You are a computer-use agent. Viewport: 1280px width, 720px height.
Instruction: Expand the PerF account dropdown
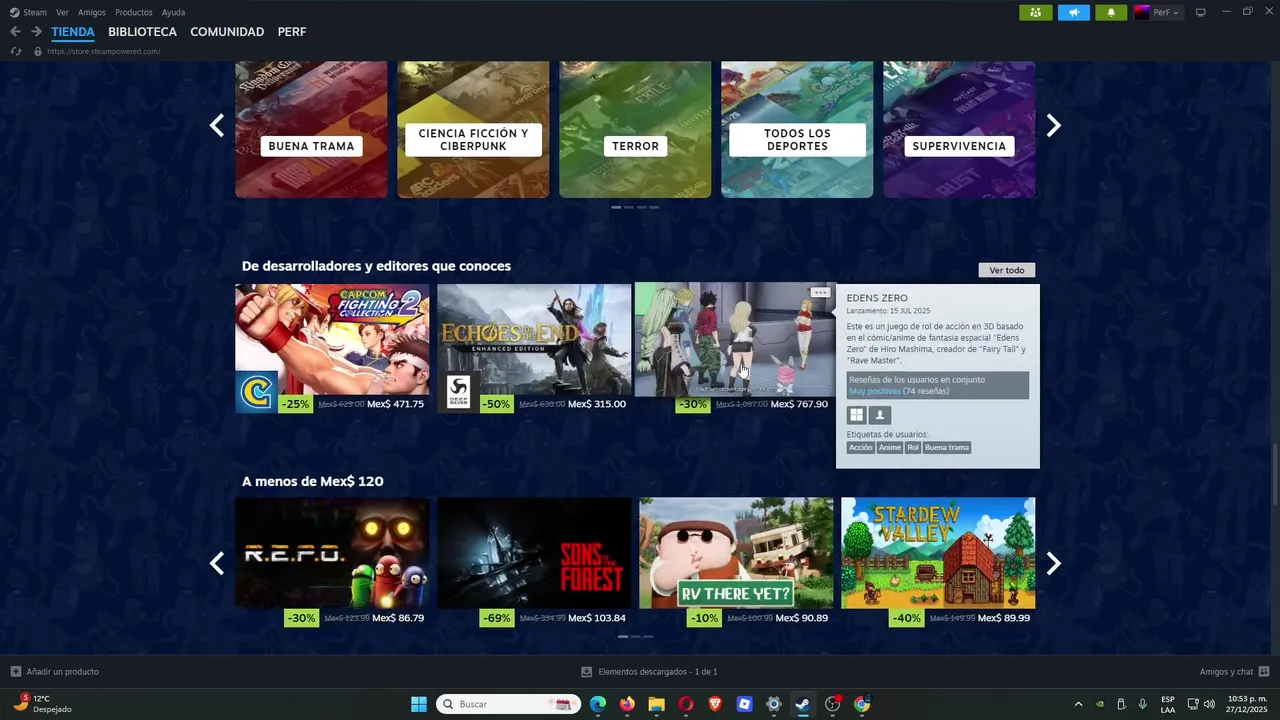(x=1166, y=12)
